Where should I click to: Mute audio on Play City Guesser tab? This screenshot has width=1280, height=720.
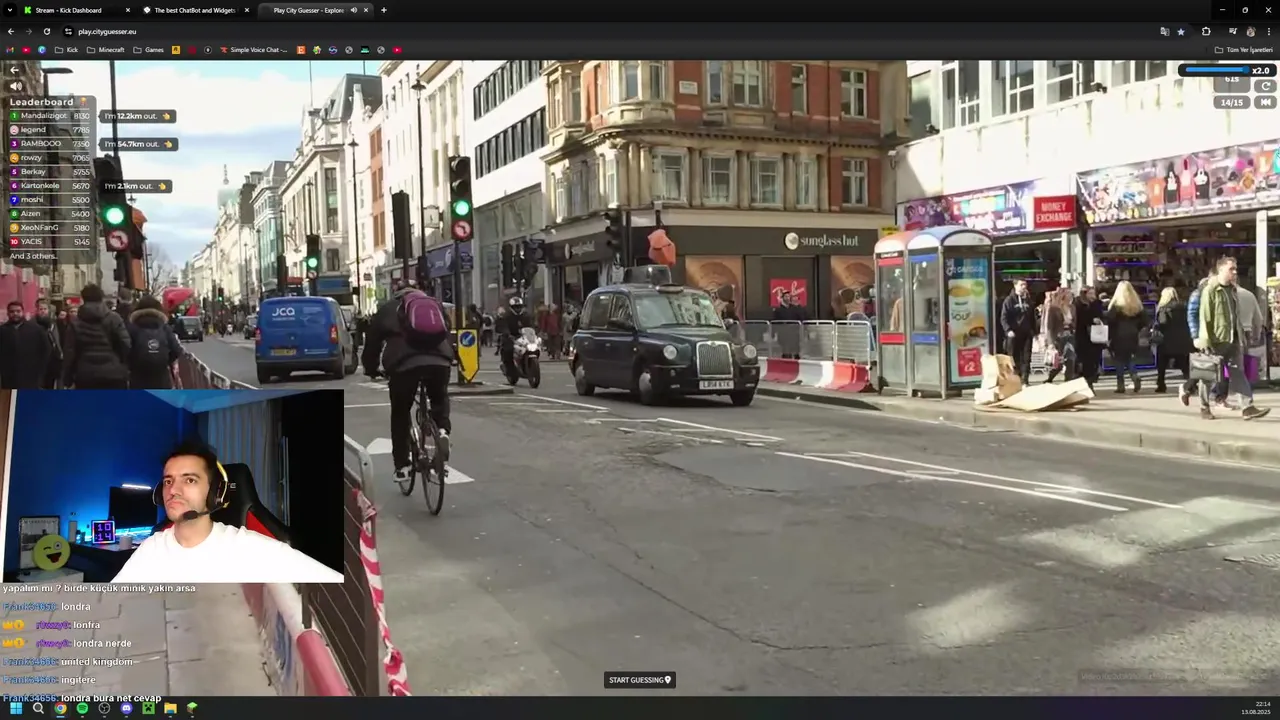click(353, 10)
